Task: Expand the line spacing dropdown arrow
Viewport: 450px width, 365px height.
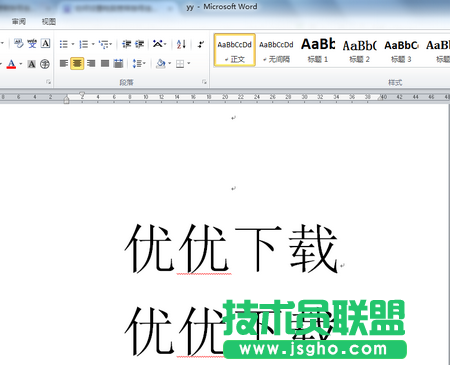Action: click(x=144, y=63)
